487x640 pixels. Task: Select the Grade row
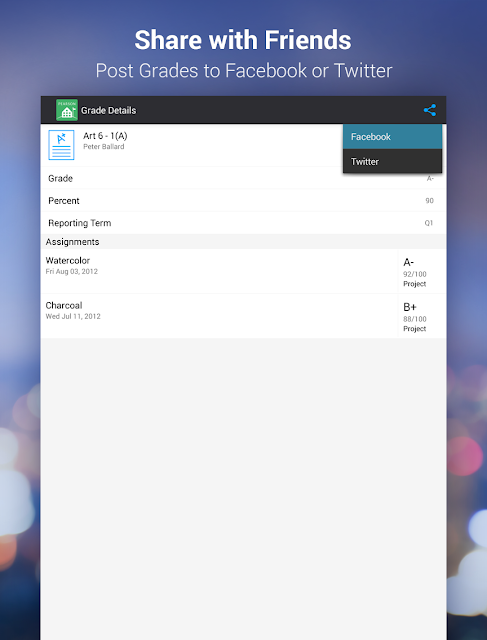pyautogui.click(x=243, y=178)
